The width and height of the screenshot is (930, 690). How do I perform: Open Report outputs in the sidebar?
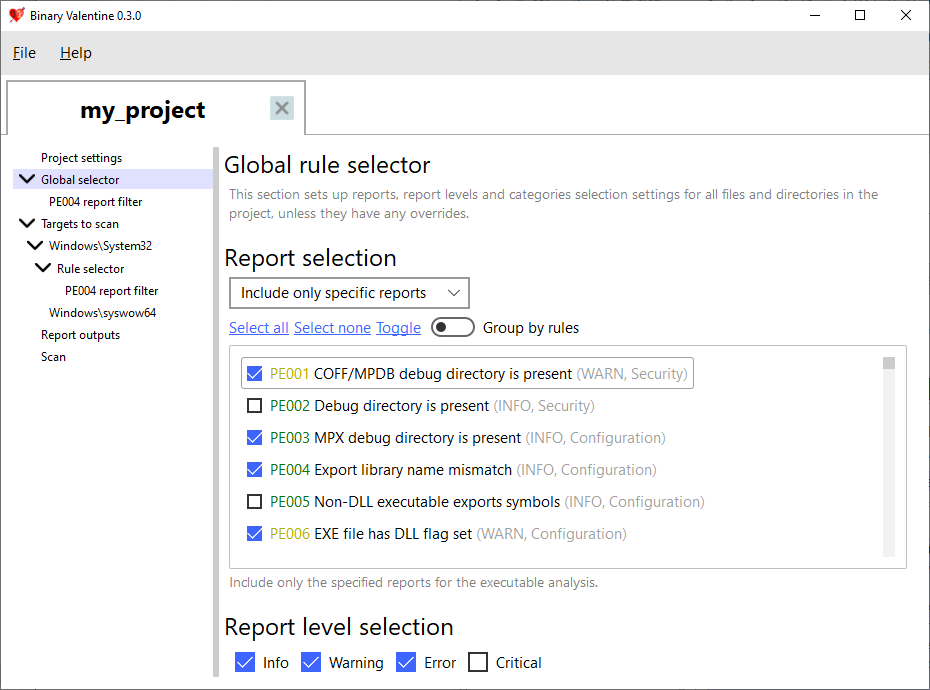tap(80, 335)
